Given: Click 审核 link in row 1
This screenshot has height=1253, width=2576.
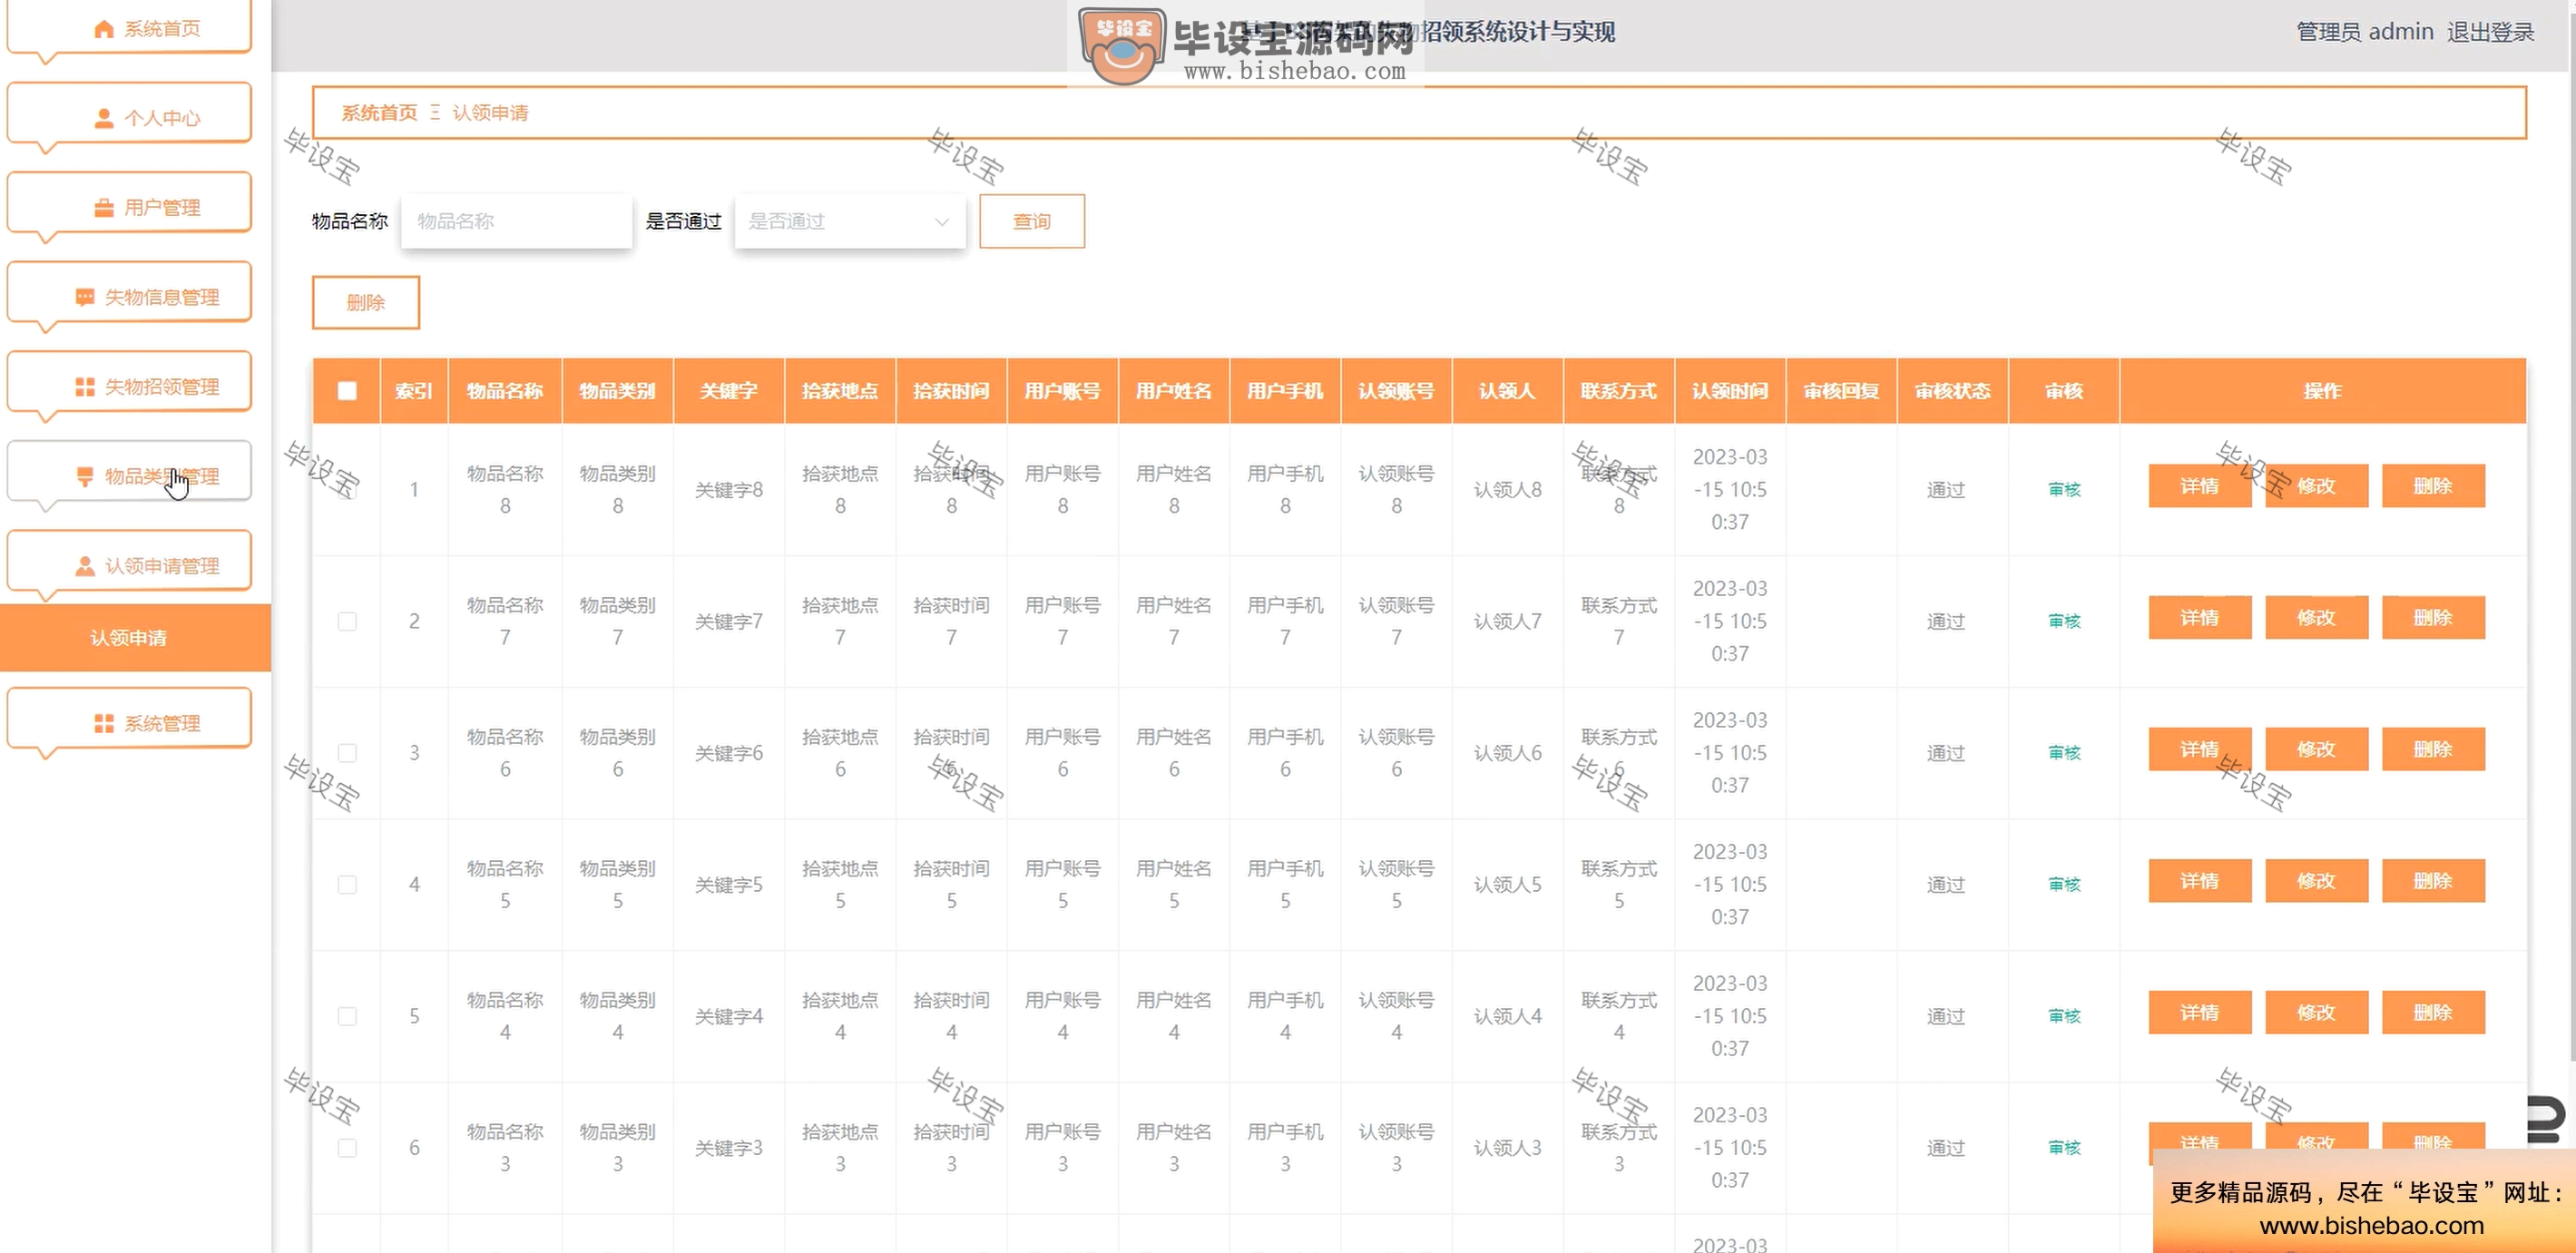Looking at the screenshot, I should pos(2064,489).
